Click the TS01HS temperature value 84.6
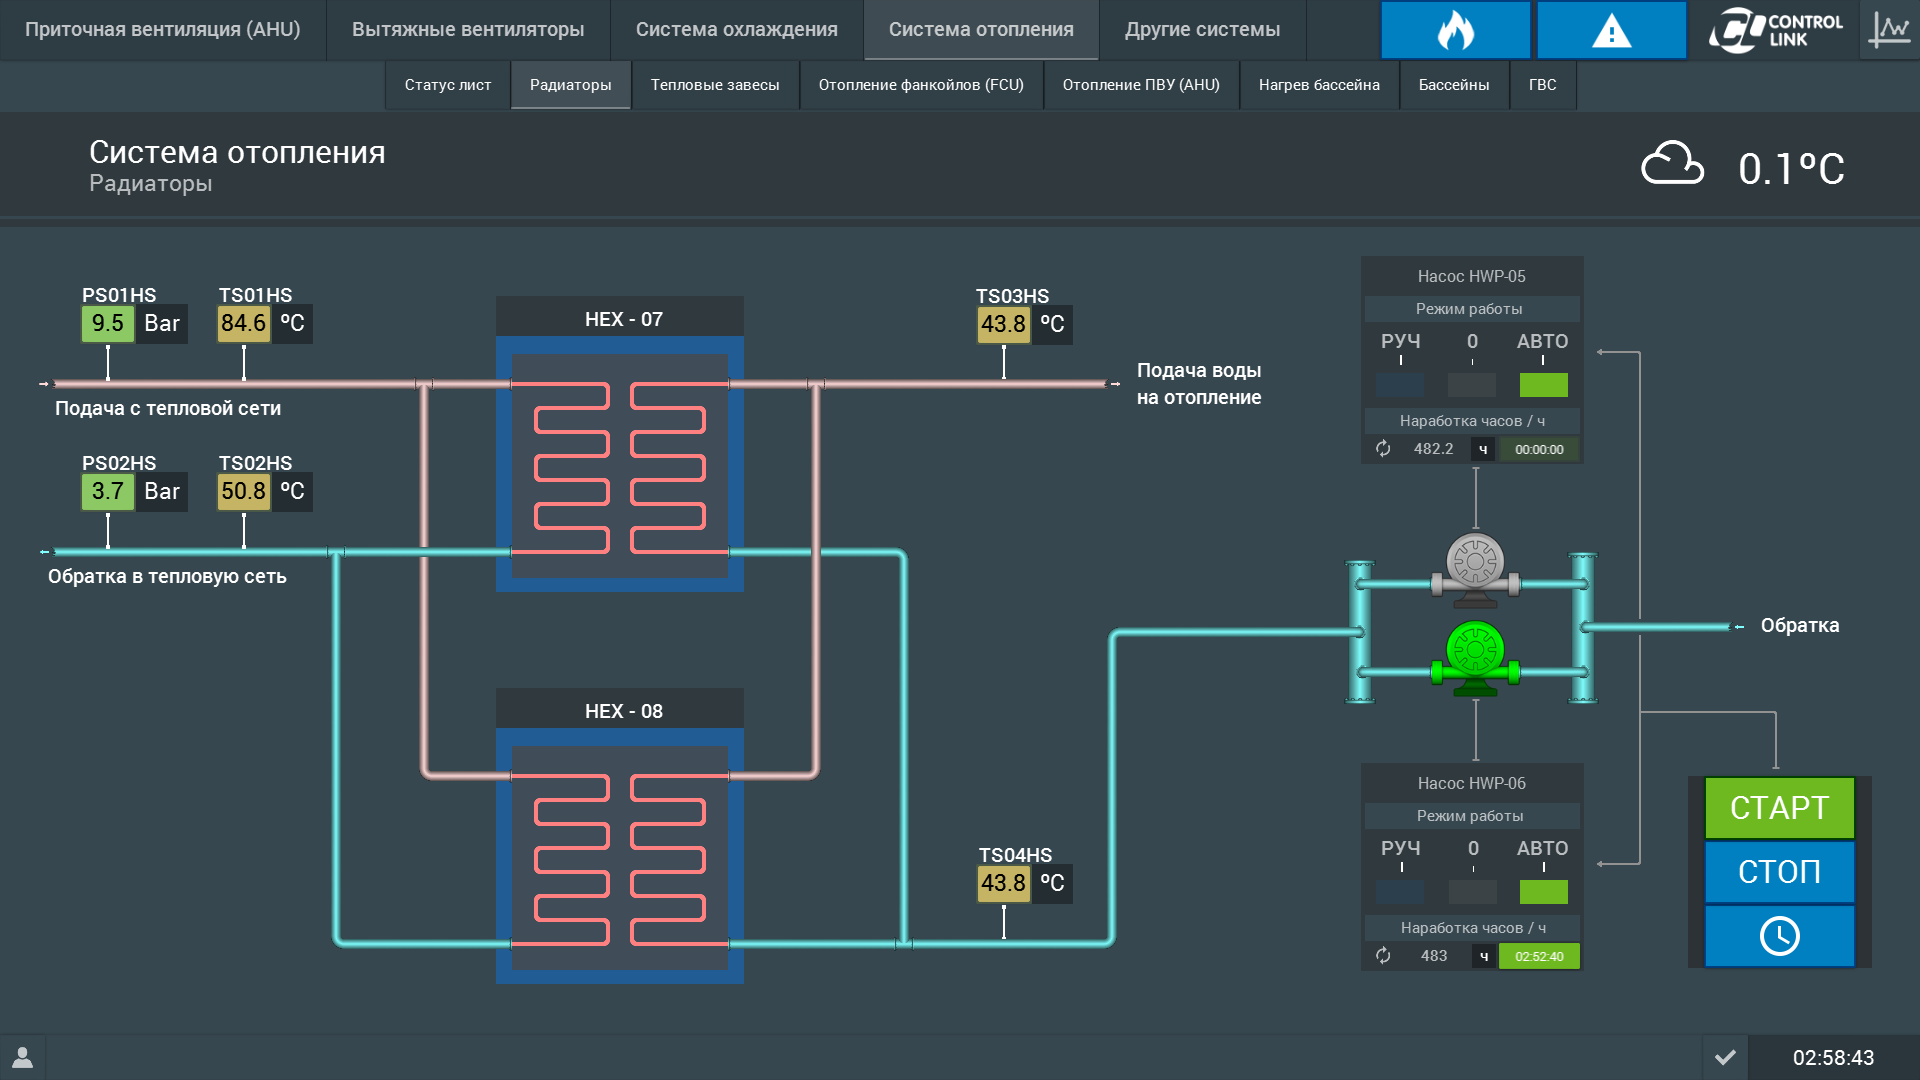The width and height of the screenshot is (1920, 1080). point(244,324)
